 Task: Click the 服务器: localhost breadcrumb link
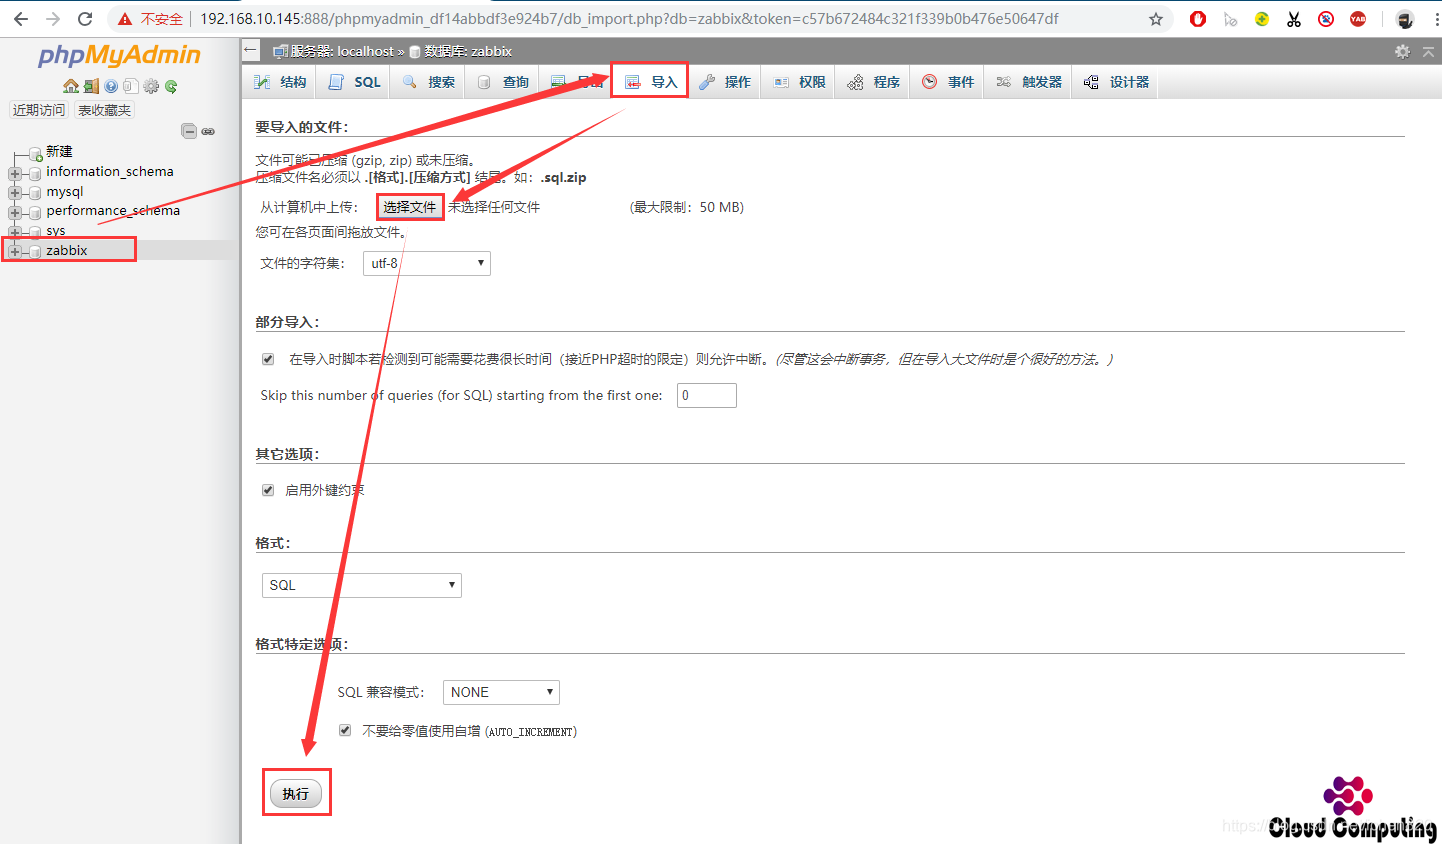point(342,51)
